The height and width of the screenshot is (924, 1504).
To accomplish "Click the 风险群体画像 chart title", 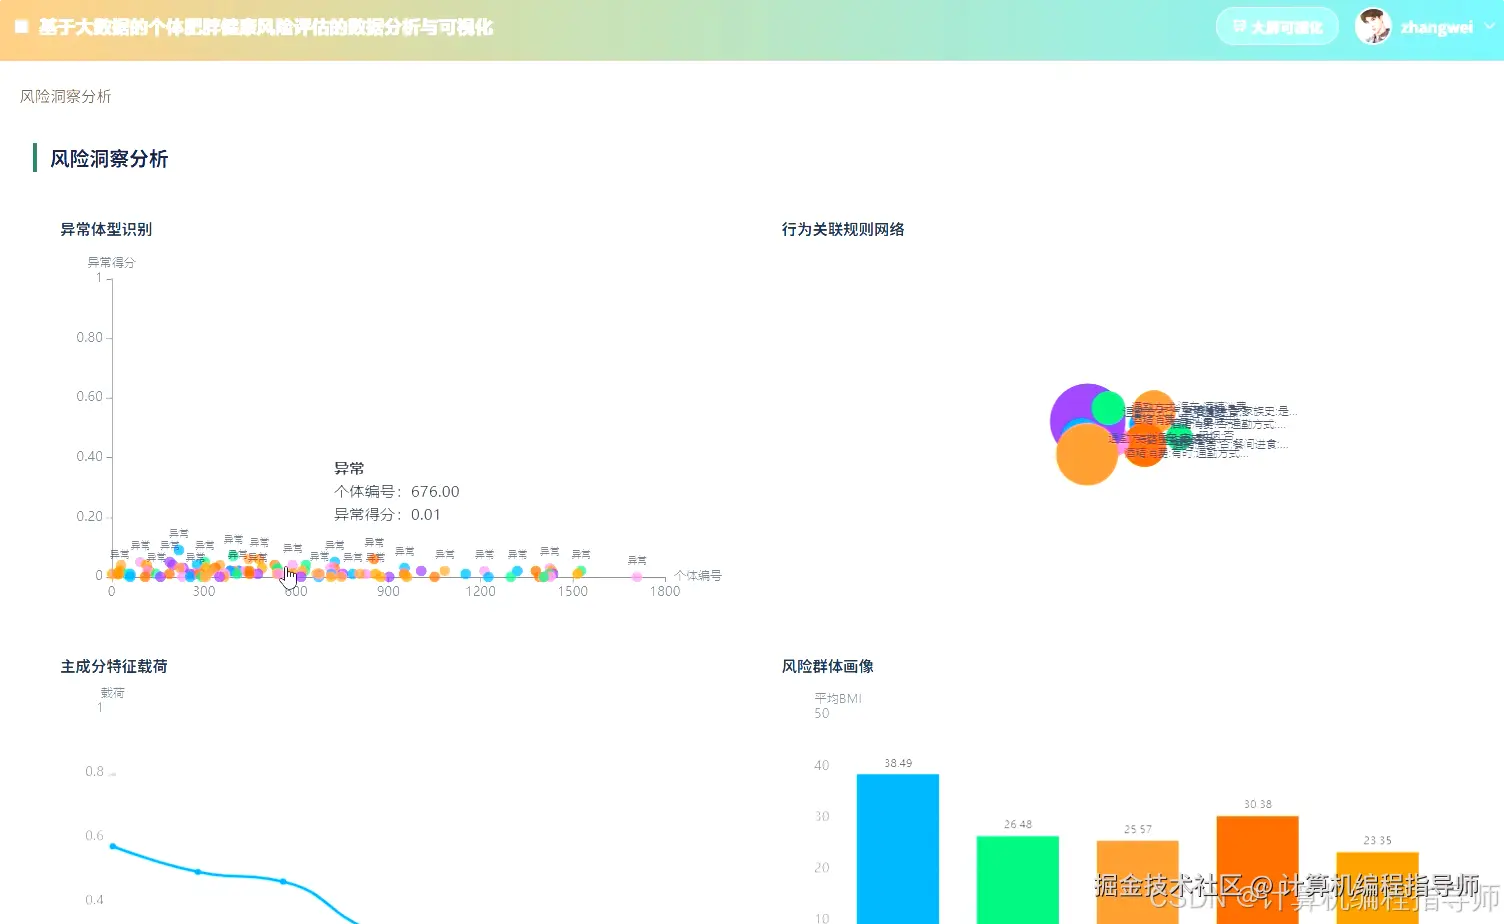I will click(828, 666).
